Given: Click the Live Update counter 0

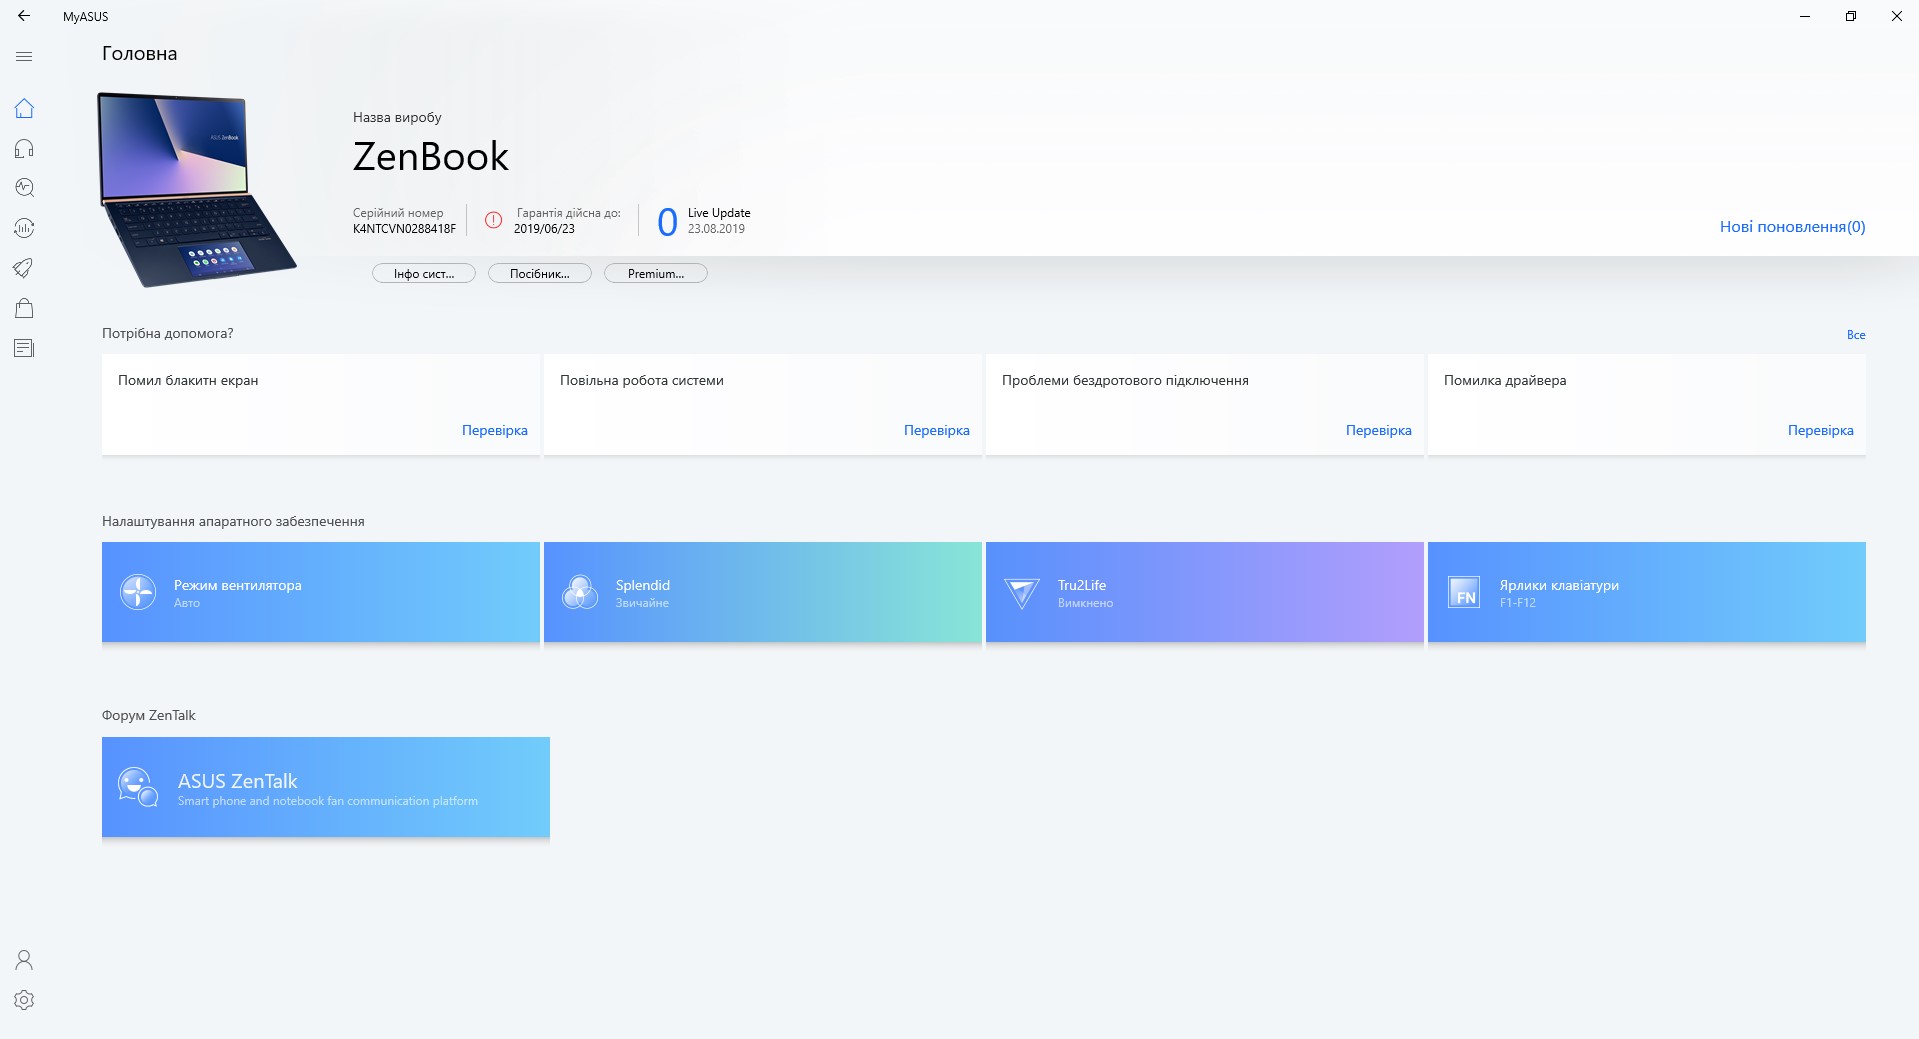Looking at the screenshot, I should coord(667,221).
